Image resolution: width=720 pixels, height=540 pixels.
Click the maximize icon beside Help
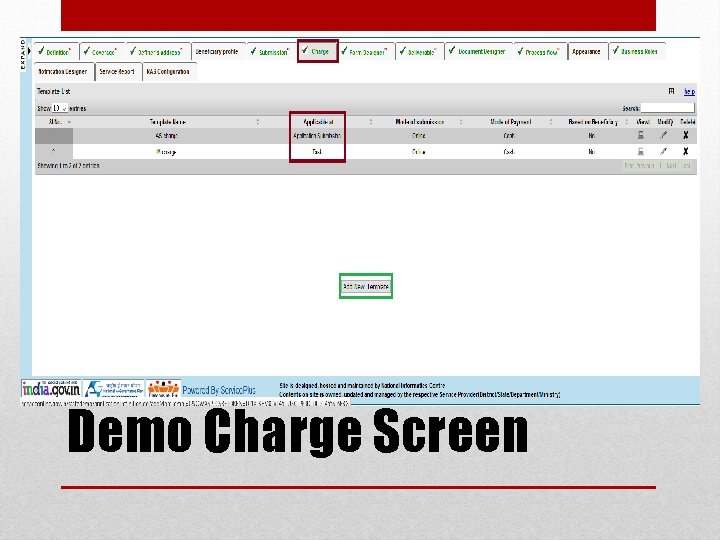[671, 91]
